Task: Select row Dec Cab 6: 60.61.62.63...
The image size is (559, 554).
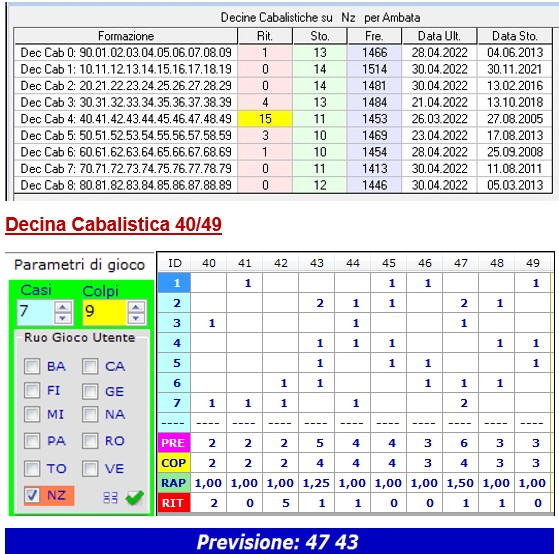Action: [283, 152]
